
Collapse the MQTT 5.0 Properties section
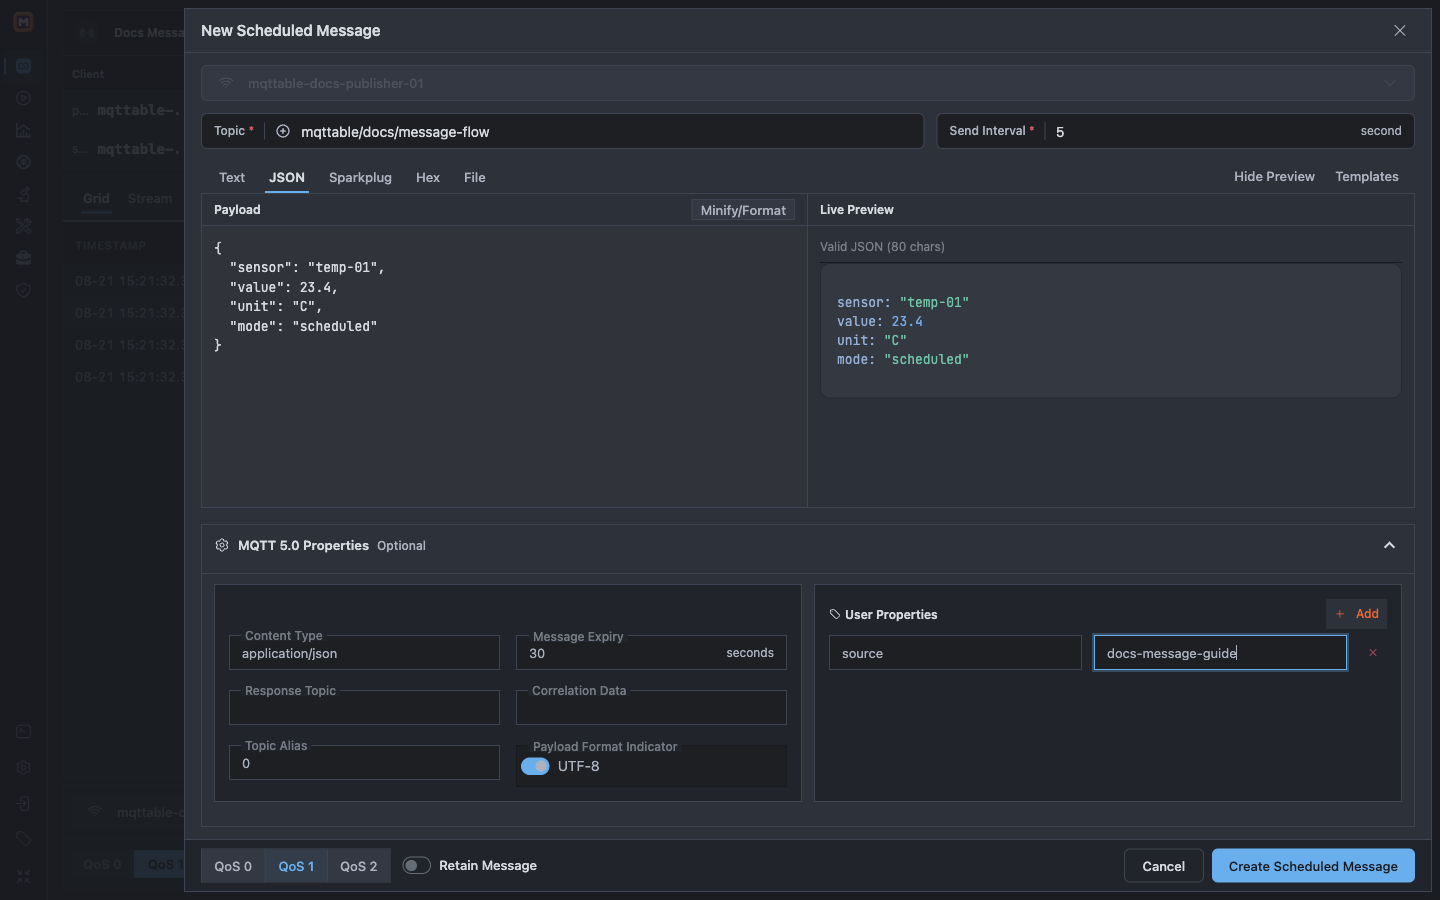click(1389, 545)
